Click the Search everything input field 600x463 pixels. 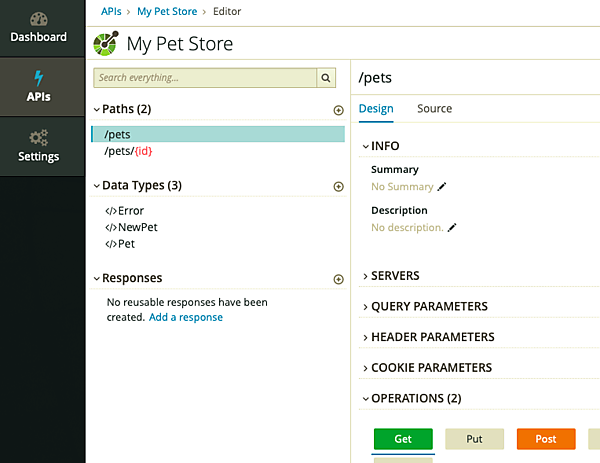pos(205,78)
